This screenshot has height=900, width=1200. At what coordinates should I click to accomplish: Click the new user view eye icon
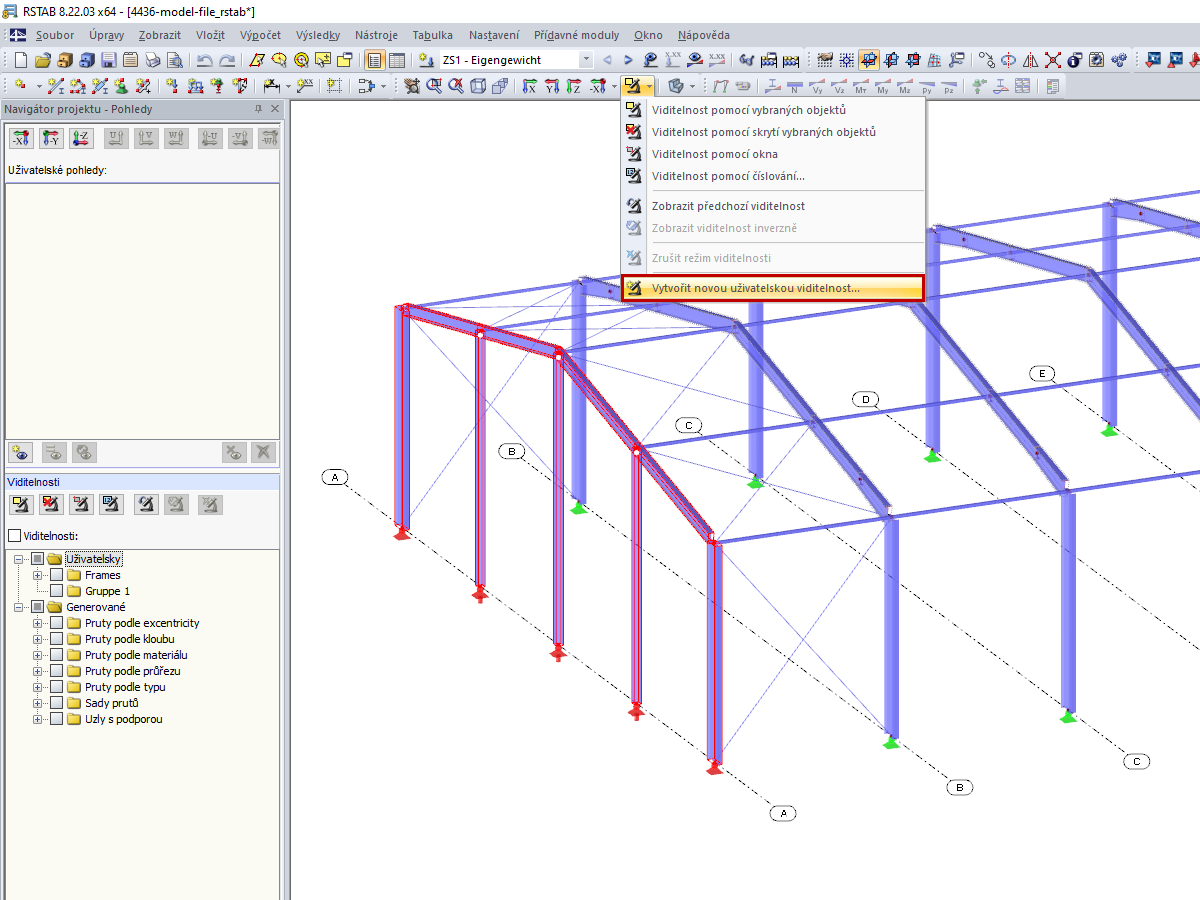point(20,452)
